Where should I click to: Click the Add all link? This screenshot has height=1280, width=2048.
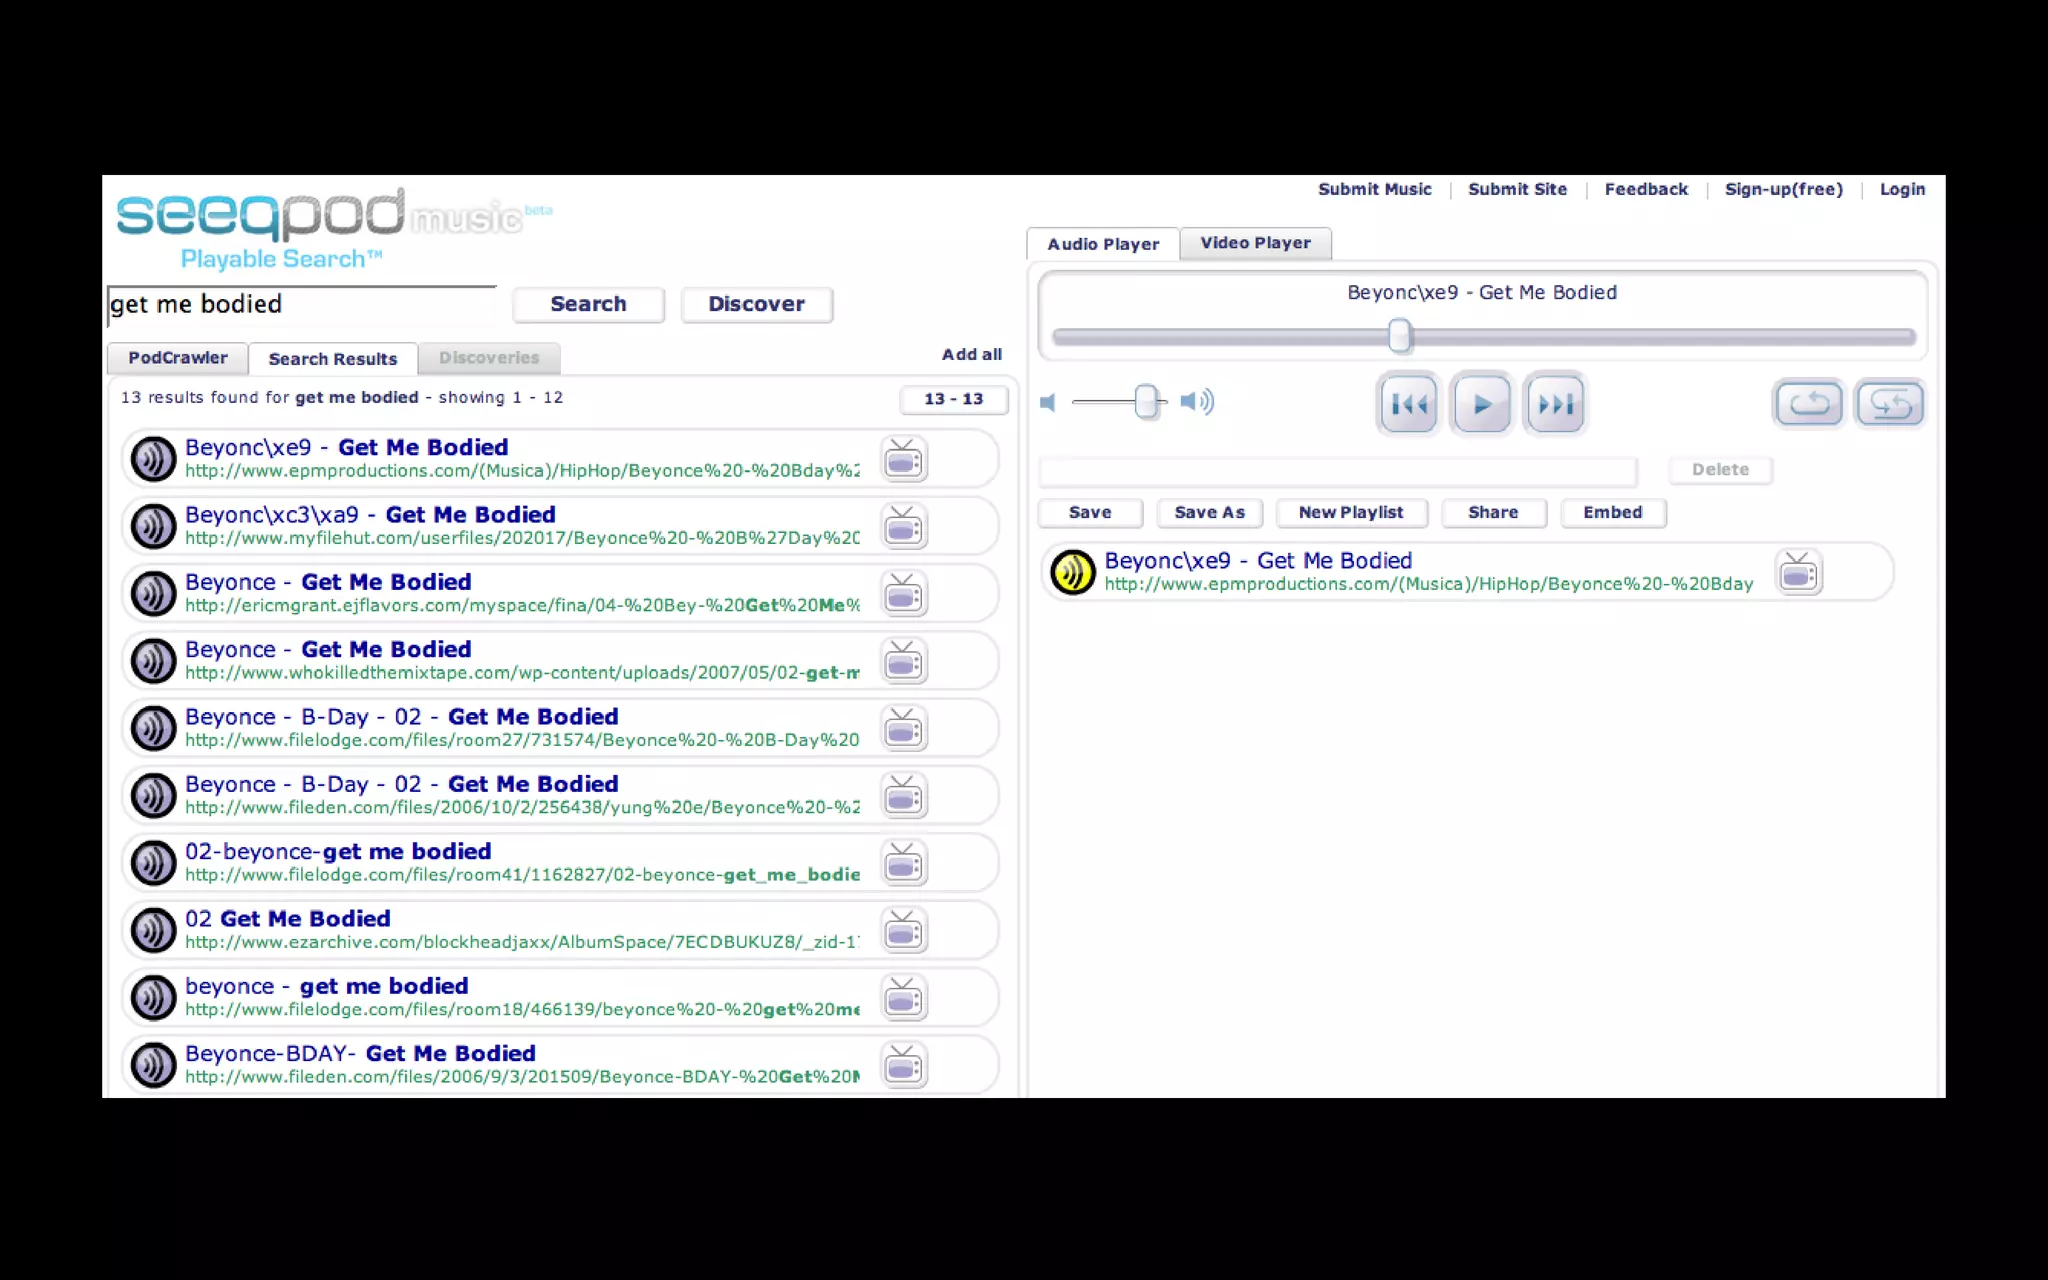pyautogui.click(x=971, y=354)
